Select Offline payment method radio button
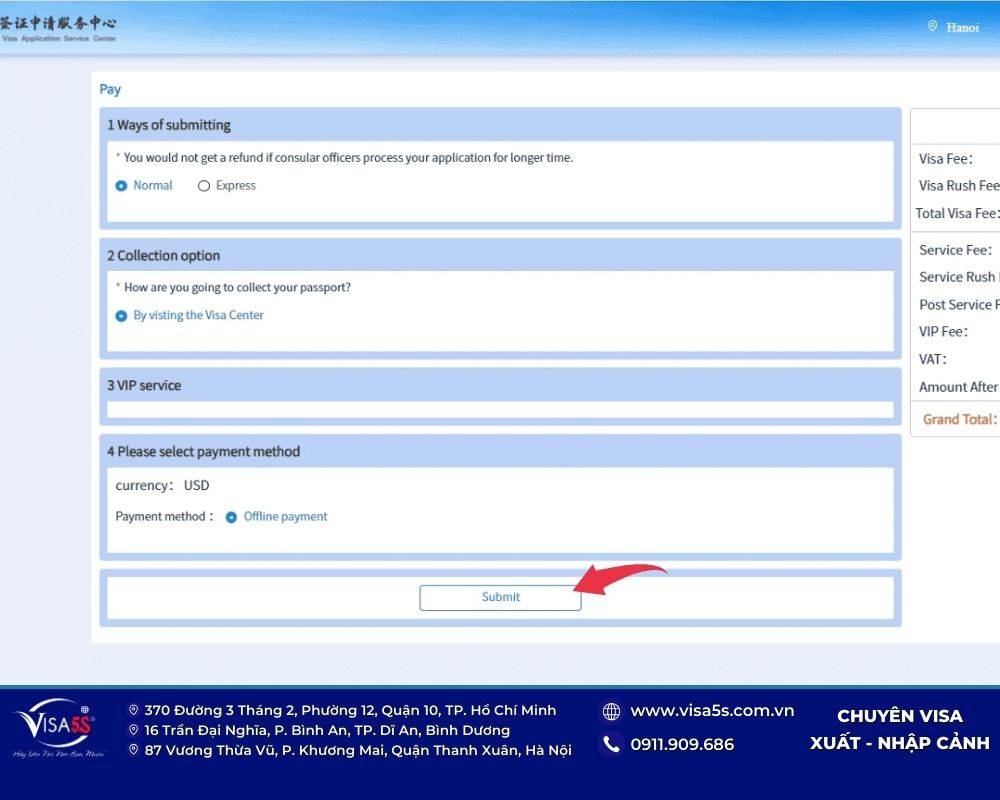Viewport: 1000px width, 800px height. coord(231,517)
